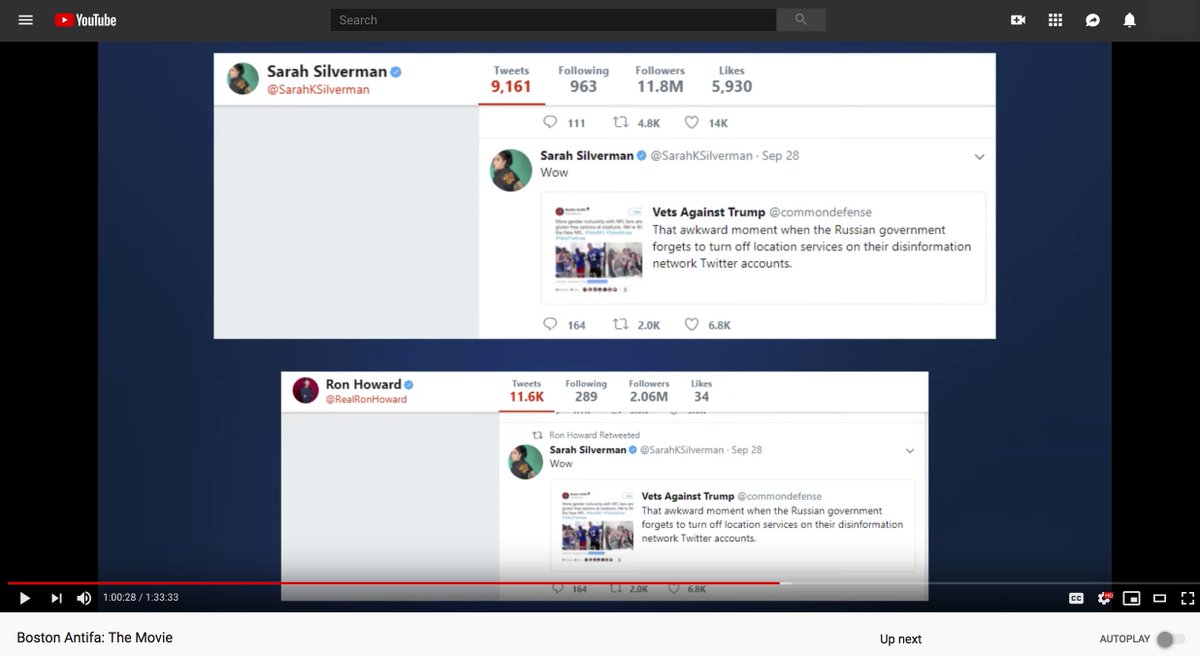The image size is (1200, 656).
Task: Click the Sep 28 date on Sarah's feed tweet
Action: tap(780, 156)
